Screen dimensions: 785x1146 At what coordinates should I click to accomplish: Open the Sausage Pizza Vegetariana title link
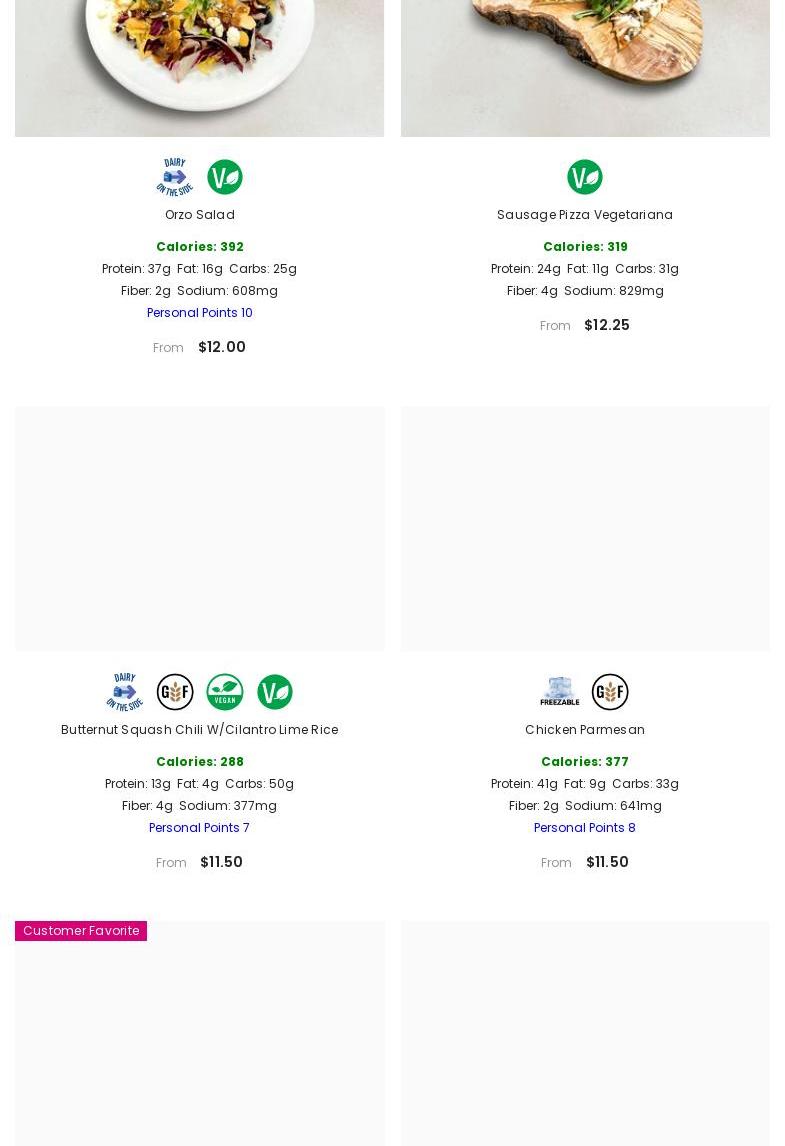(x=585, y=214)
